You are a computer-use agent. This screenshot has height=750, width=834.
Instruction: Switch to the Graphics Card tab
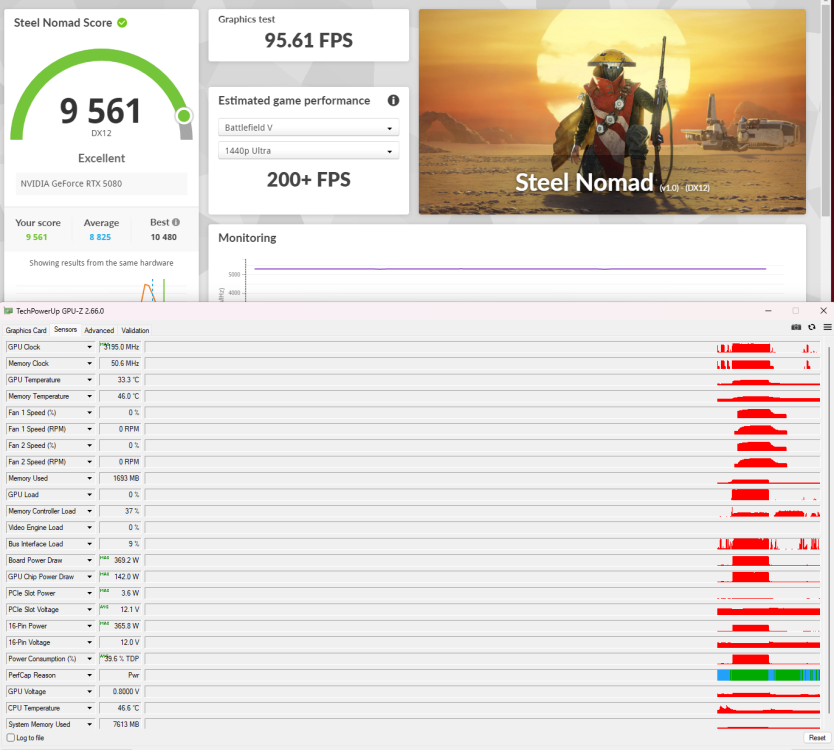(x=26, y=330)
